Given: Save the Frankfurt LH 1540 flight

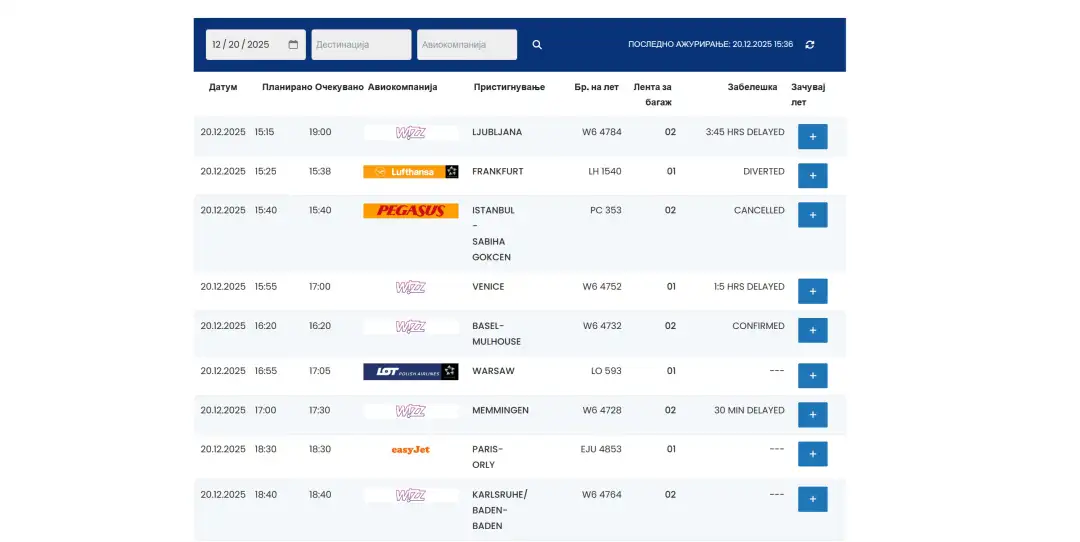Looking at the screenshot, I should coord(812,176).
